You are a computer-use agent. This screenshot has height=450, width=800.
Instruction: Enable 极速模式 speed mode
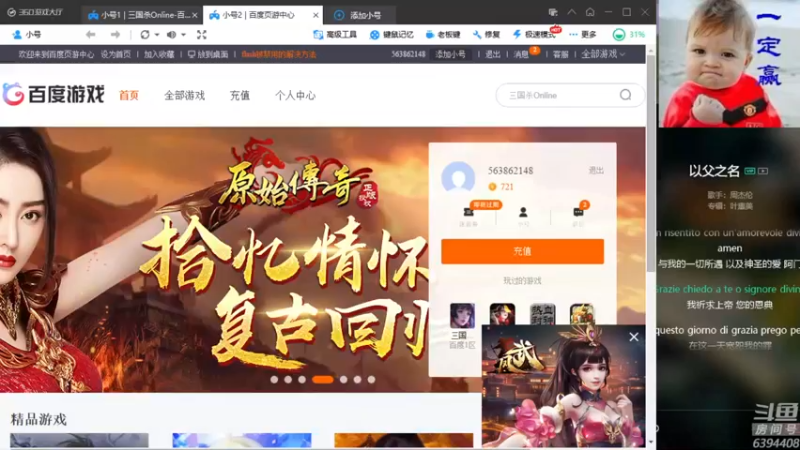534,35
